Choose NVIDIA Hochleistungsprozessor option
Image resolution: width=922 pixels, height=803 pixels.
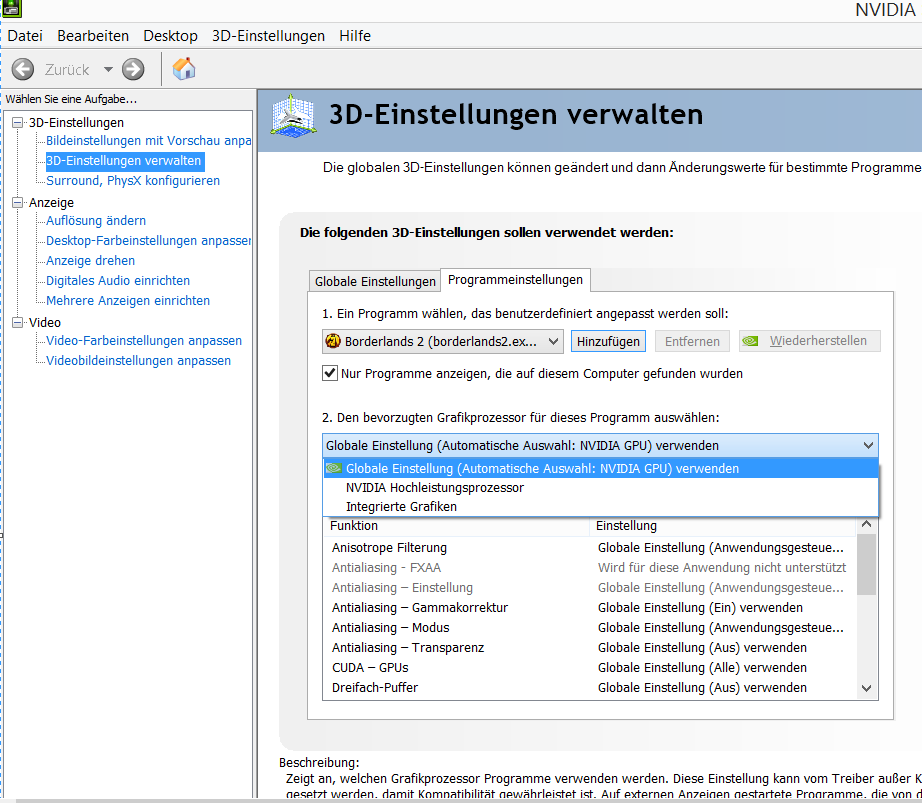pyautogui.click(x=600, y=487)
